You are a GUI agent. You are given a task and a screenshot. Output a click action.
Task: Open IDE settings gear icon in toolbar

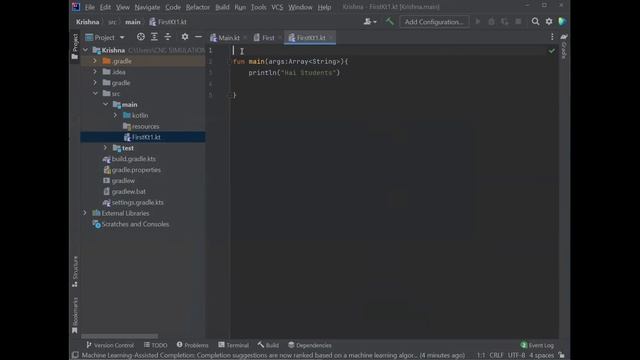[549, 21]
